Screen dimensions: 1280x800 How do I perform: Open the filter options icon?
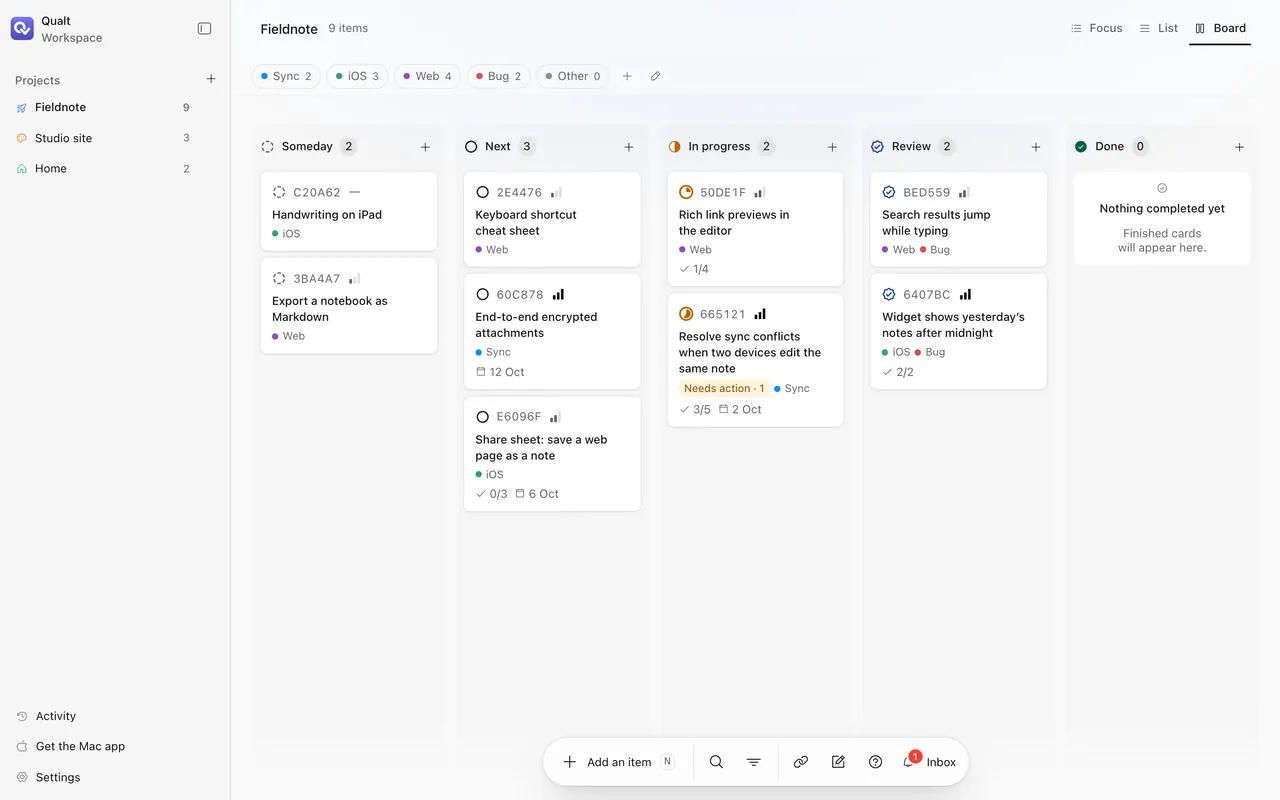[x=754, y=762]
